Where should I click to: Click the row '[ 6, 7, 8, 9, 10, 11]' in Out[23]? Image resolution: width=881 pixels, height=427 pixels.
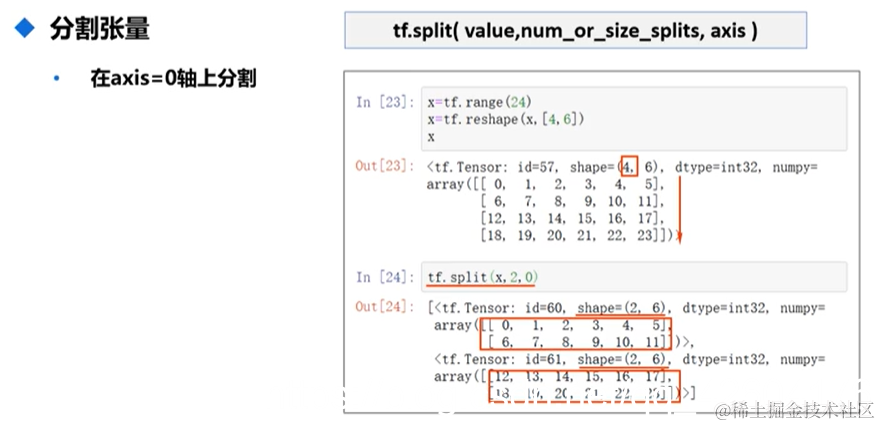[x=573, y=202]
